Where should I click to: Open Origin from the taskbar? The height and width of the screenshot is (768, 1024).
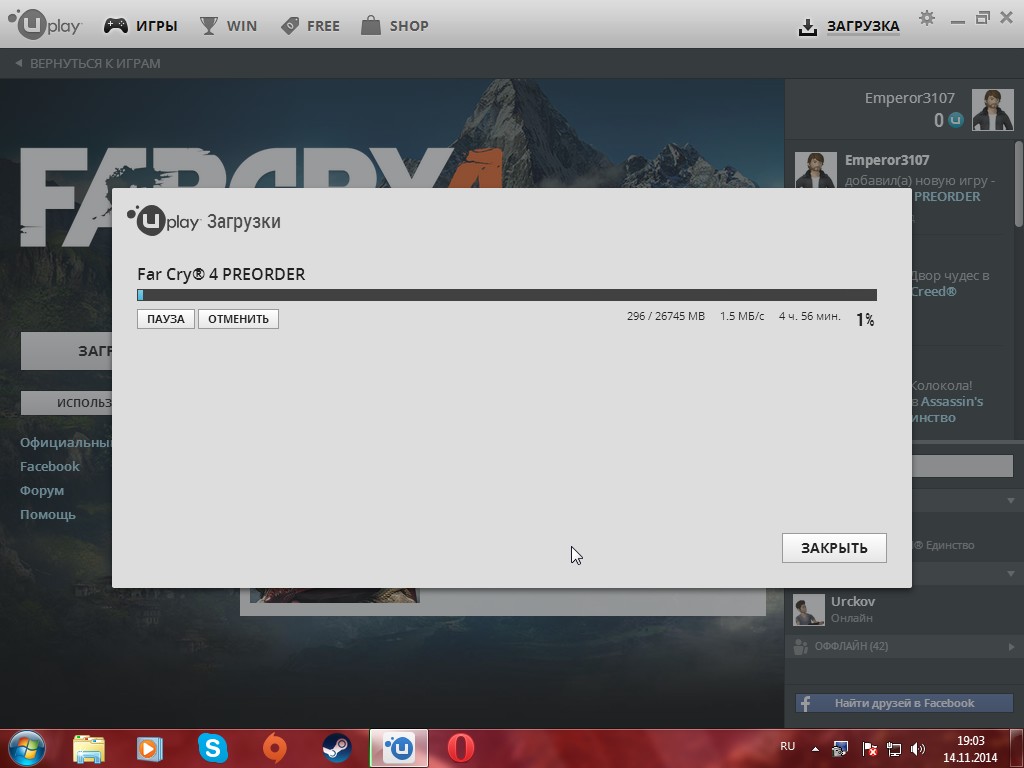(274, 748)
